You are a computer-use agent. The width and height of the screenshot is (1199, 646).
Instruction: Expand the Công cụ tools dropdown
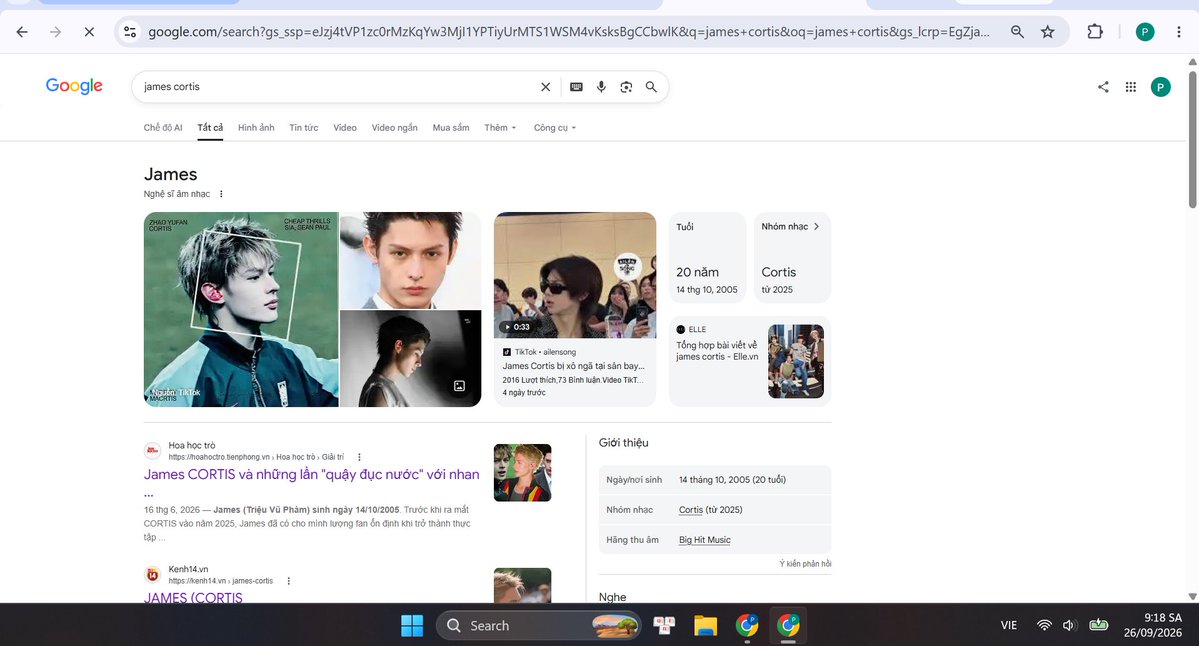point(554,128)
